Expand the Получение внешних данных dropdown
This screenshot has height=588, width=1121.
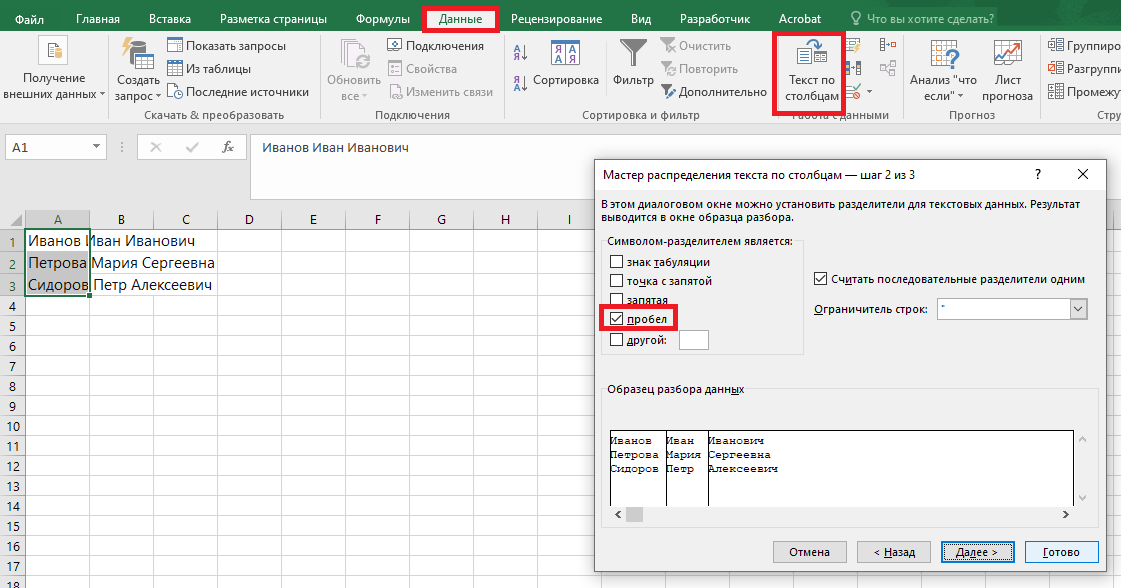[x=102, y=94]
